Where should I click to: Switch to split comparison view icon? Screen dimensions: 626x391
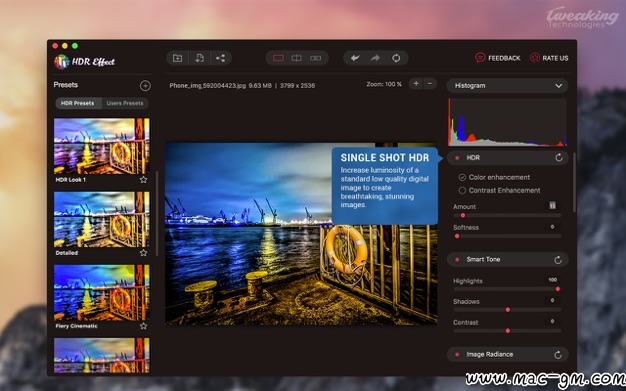297,58
